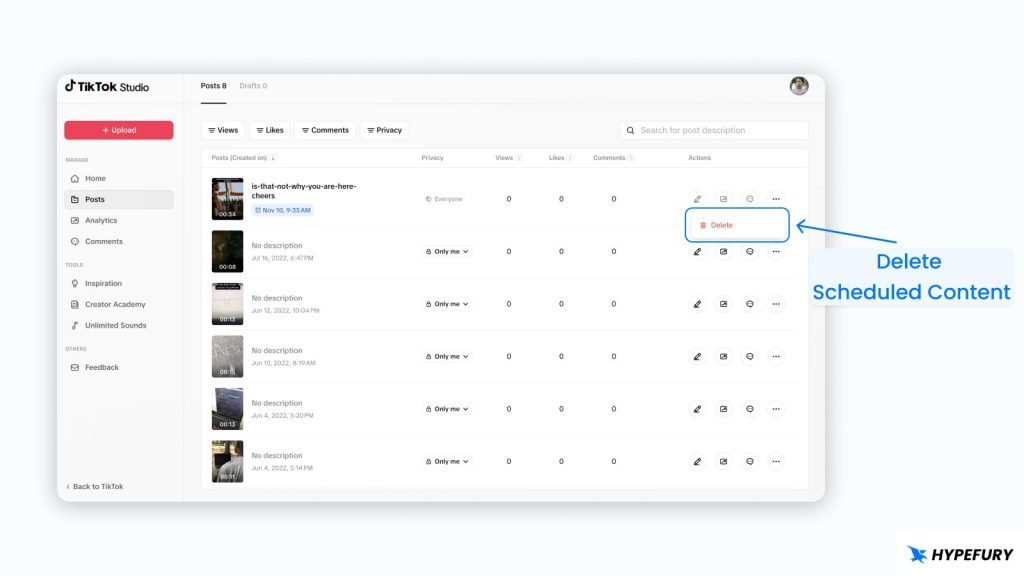Switch to the Drafts tab

253,86
